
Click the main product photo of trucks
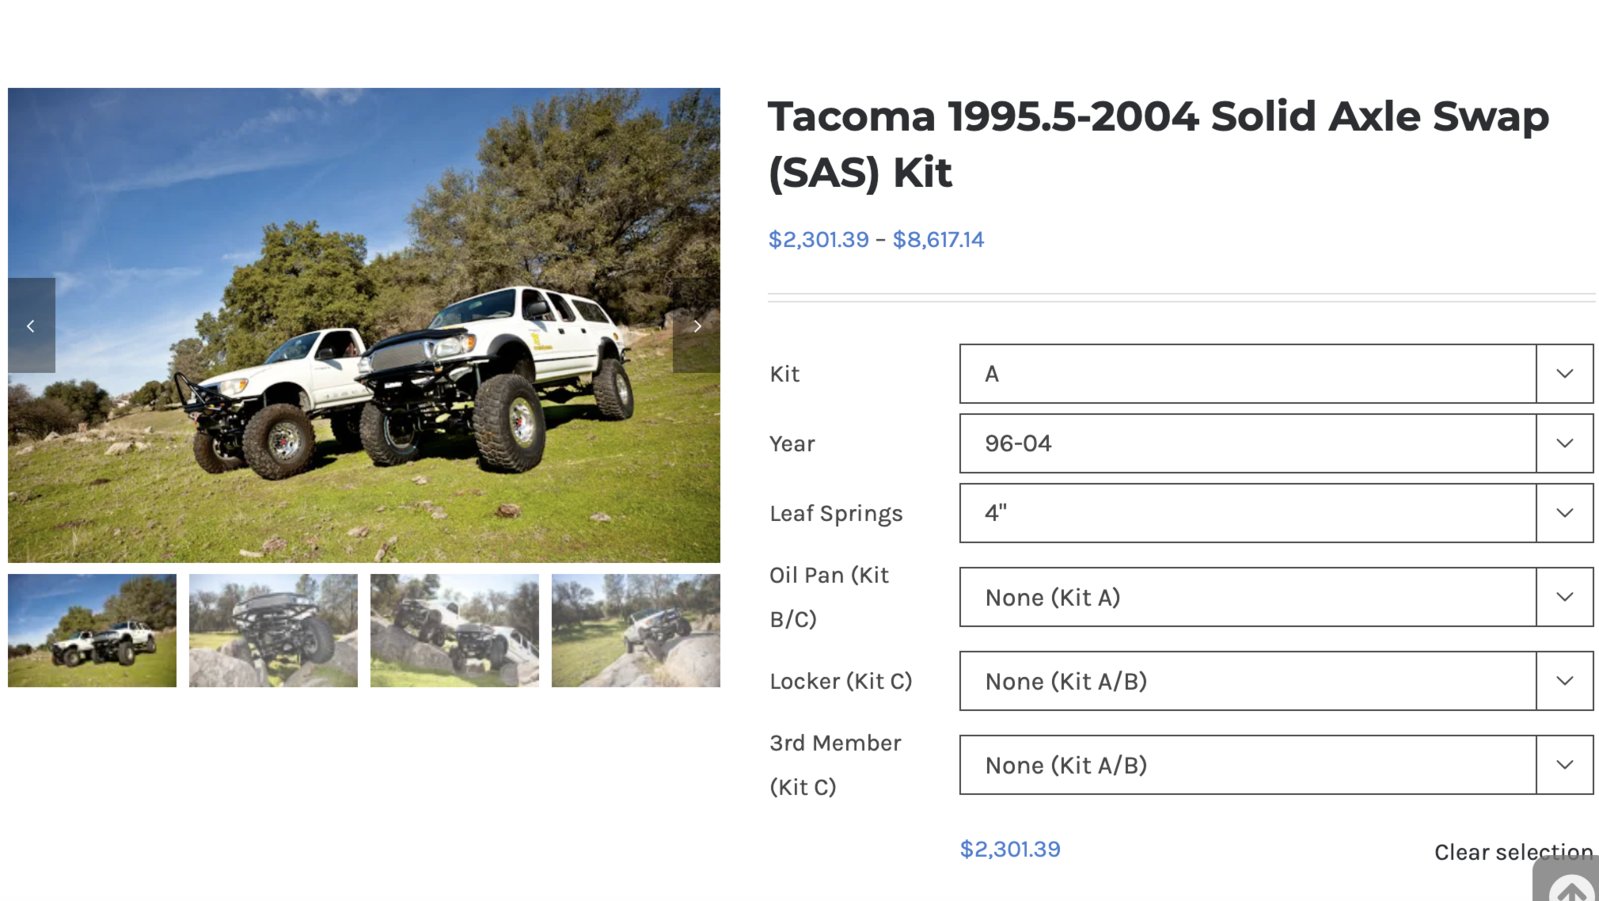[x=364, y=325]
